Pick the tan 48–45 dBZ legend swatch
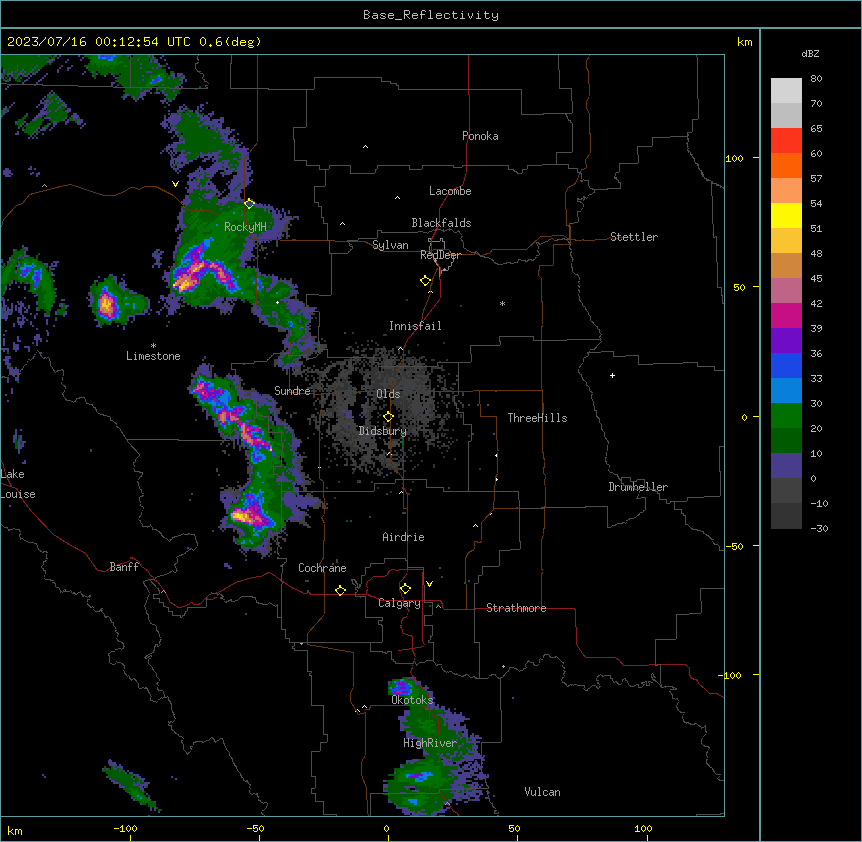Image resolution: width=862 pixels, height=842 pixels. (786, 266)
